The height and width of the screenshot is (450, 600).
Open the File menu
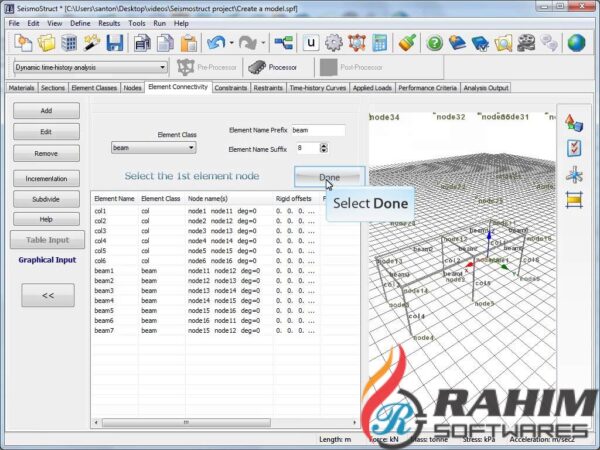click(14, 23)
